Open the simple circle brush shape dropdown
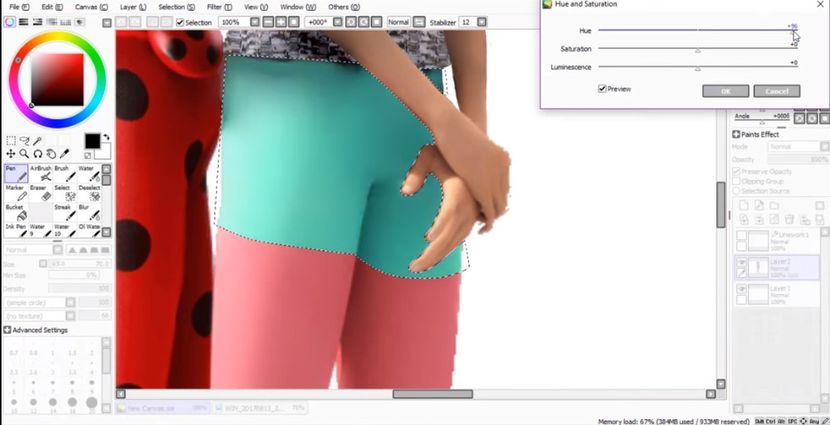Viewport: 830px width, 425px height. click(x=70, y=302)
